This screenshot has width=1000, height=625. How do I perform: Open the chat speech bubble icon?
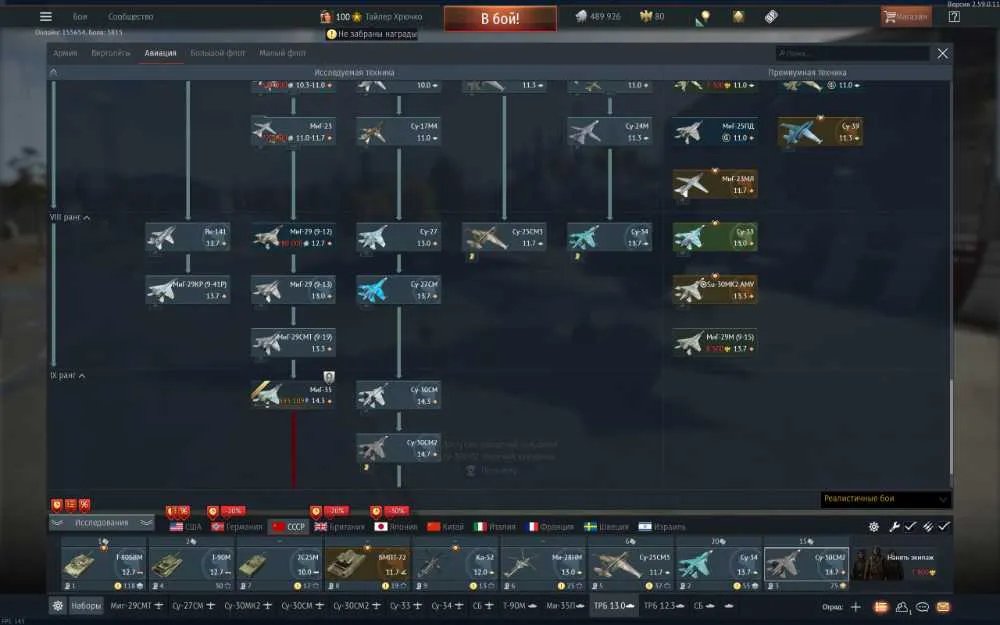(922, 607)
